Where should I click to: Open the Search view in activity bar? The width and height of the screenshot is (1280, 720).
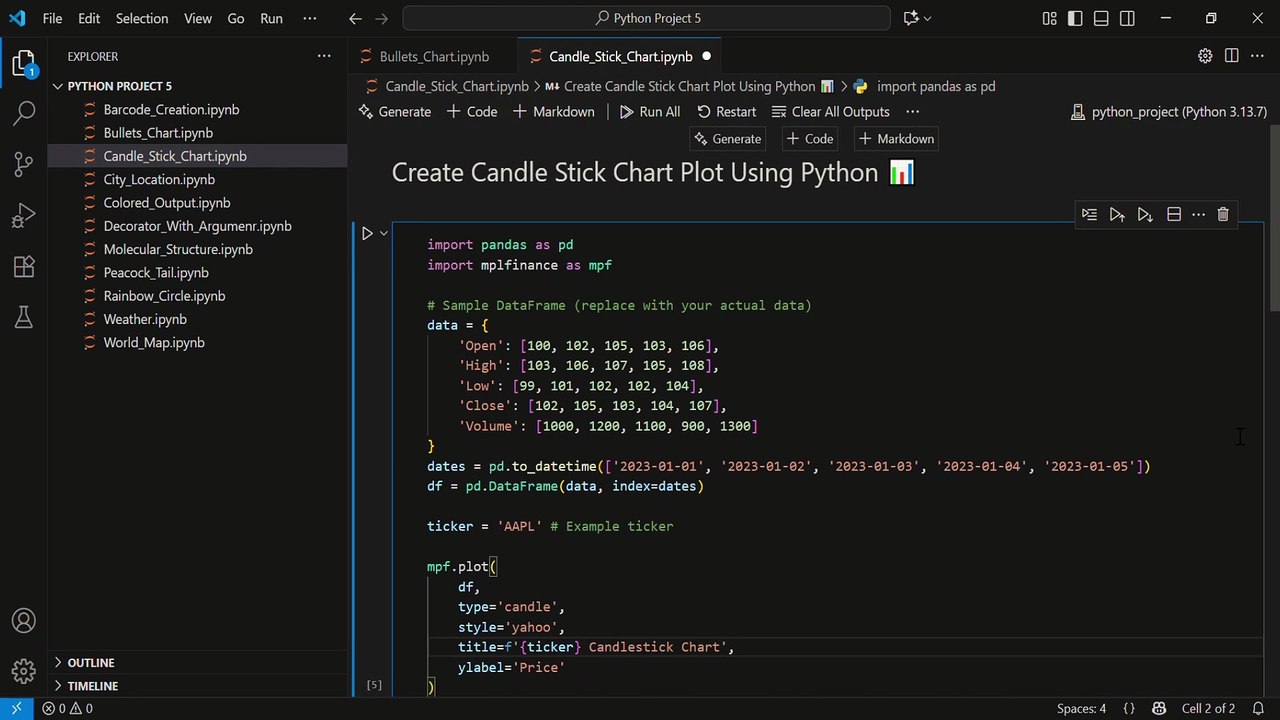[24, 113]
